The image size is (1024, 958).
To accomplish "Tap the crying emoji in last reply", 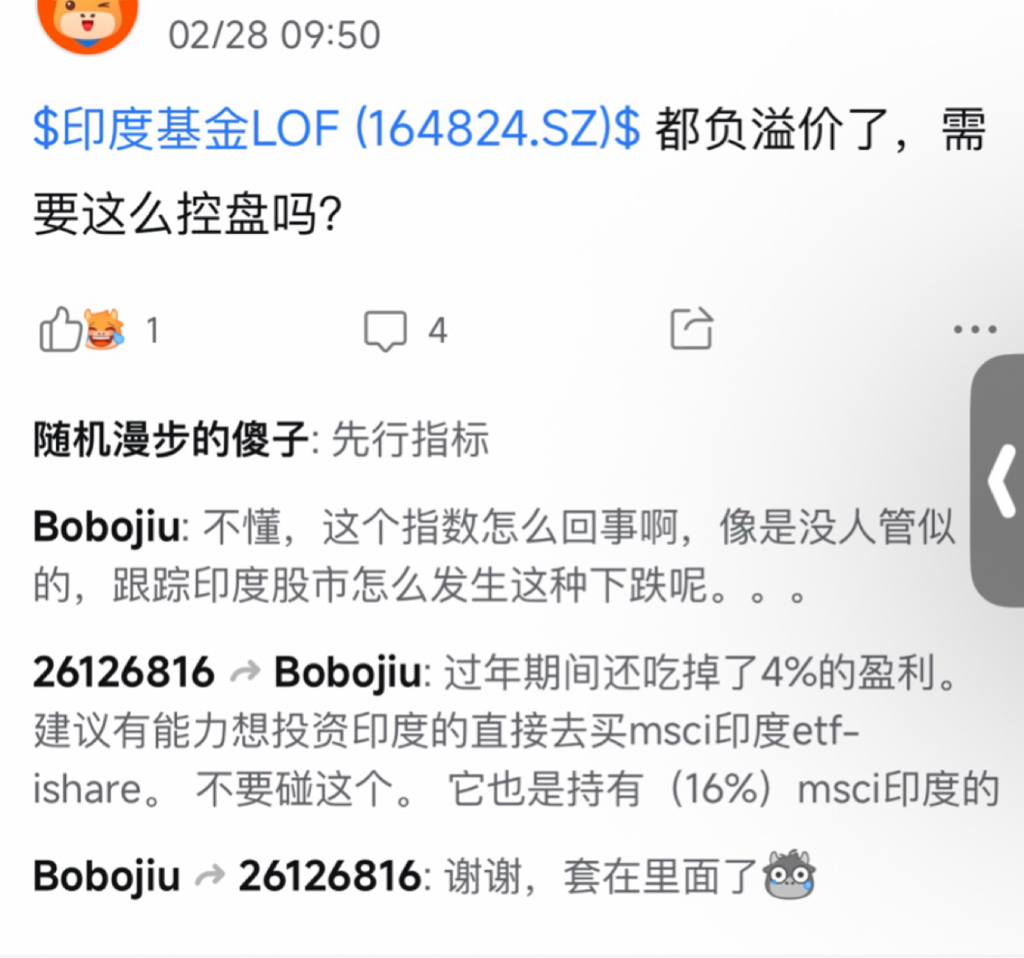I will (790, 875).
